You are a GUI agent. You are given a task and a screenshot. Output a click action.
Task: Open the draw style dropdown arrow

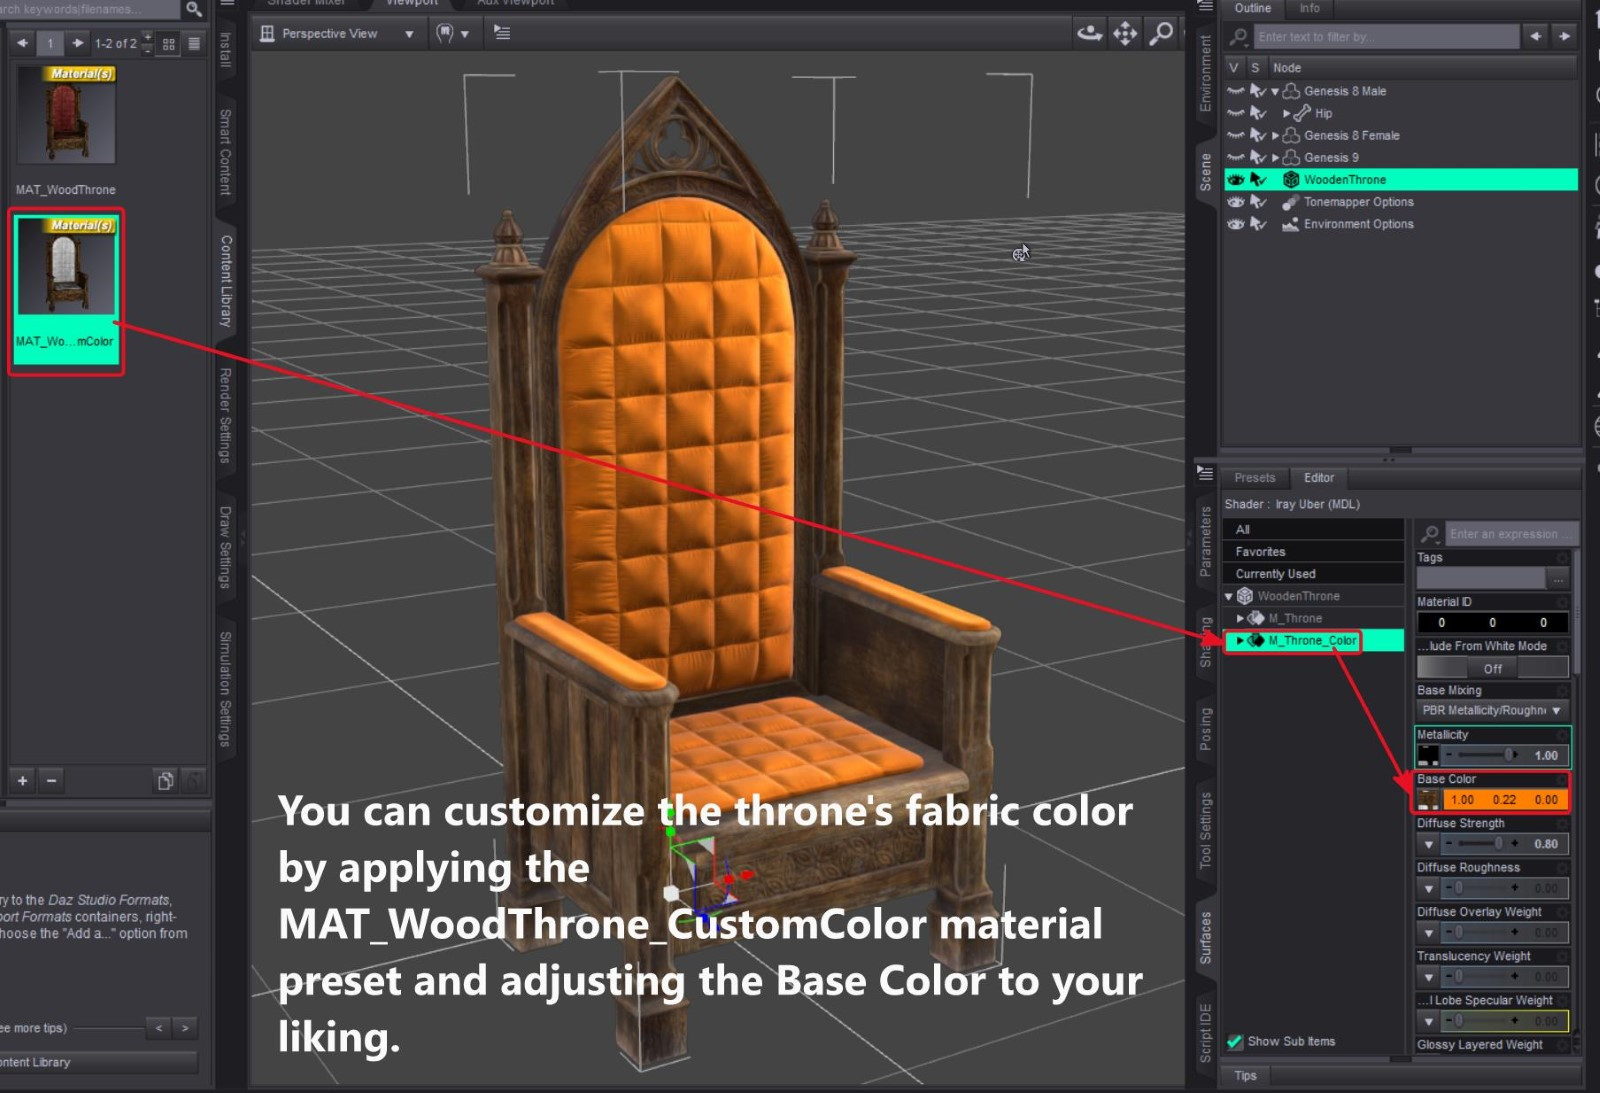(464, 34)
